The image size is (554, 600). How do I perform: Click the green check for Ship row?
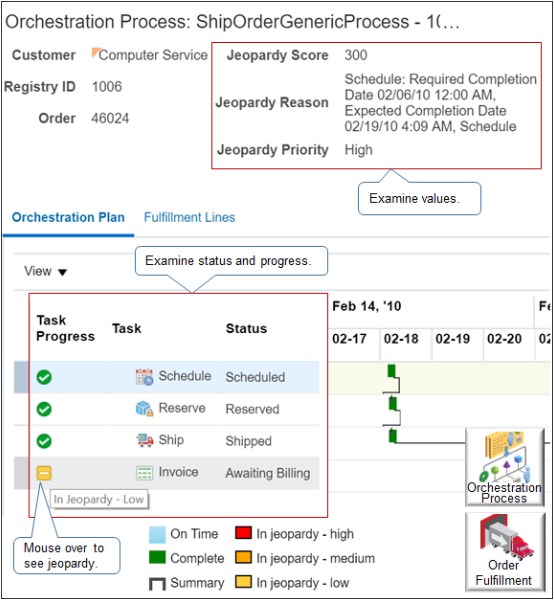44,441
